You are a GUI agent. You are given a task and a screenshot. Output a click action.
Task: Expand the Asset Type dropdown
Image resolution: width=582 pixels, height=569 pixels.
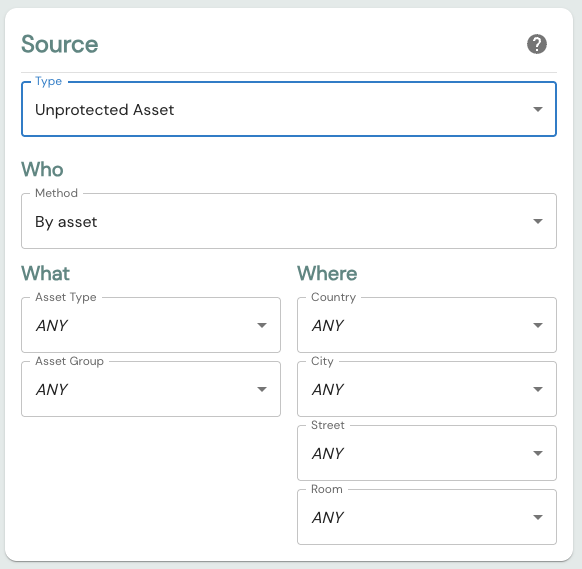click(x=151, y=325)
